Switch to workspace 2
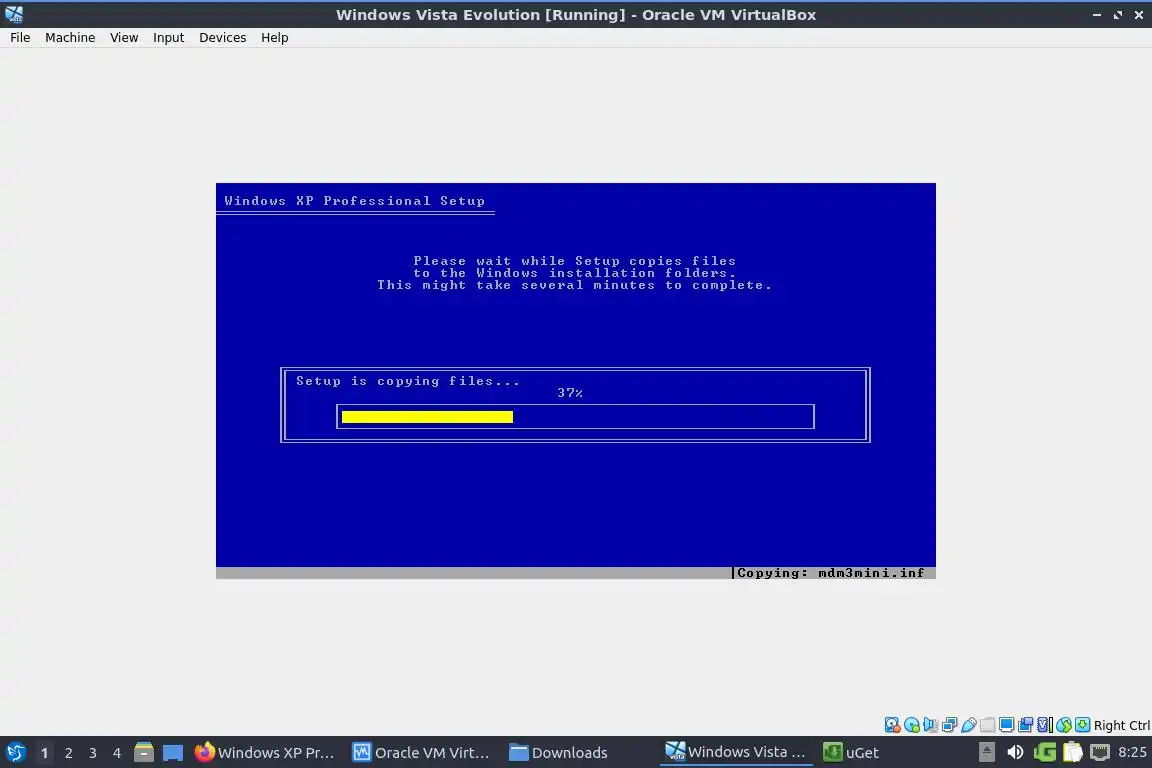 68,753
